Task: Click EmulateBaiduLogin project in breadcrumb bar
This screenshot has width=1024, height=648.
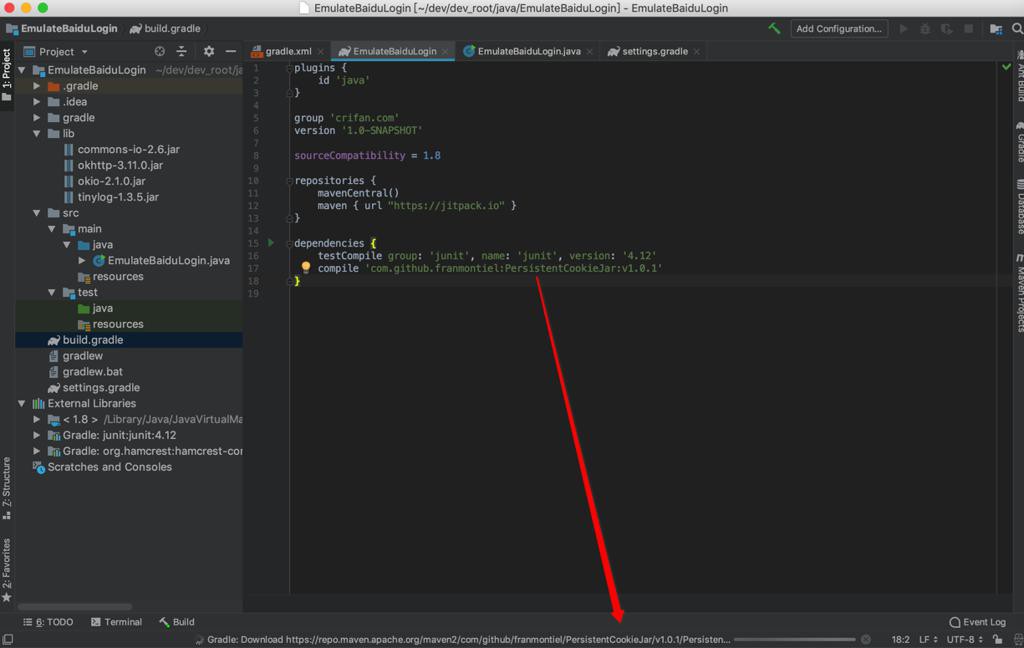Action: pos(62,28)
